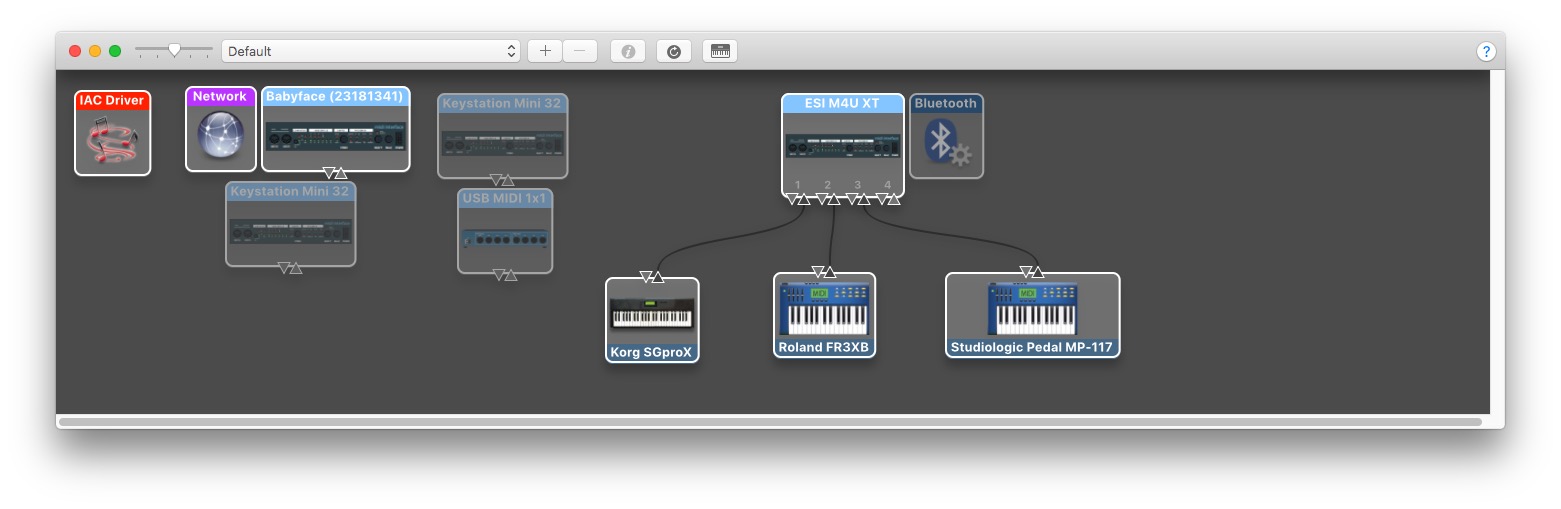Click port 2 connectors on ESI M4U XT

click(x=828, y=199)
